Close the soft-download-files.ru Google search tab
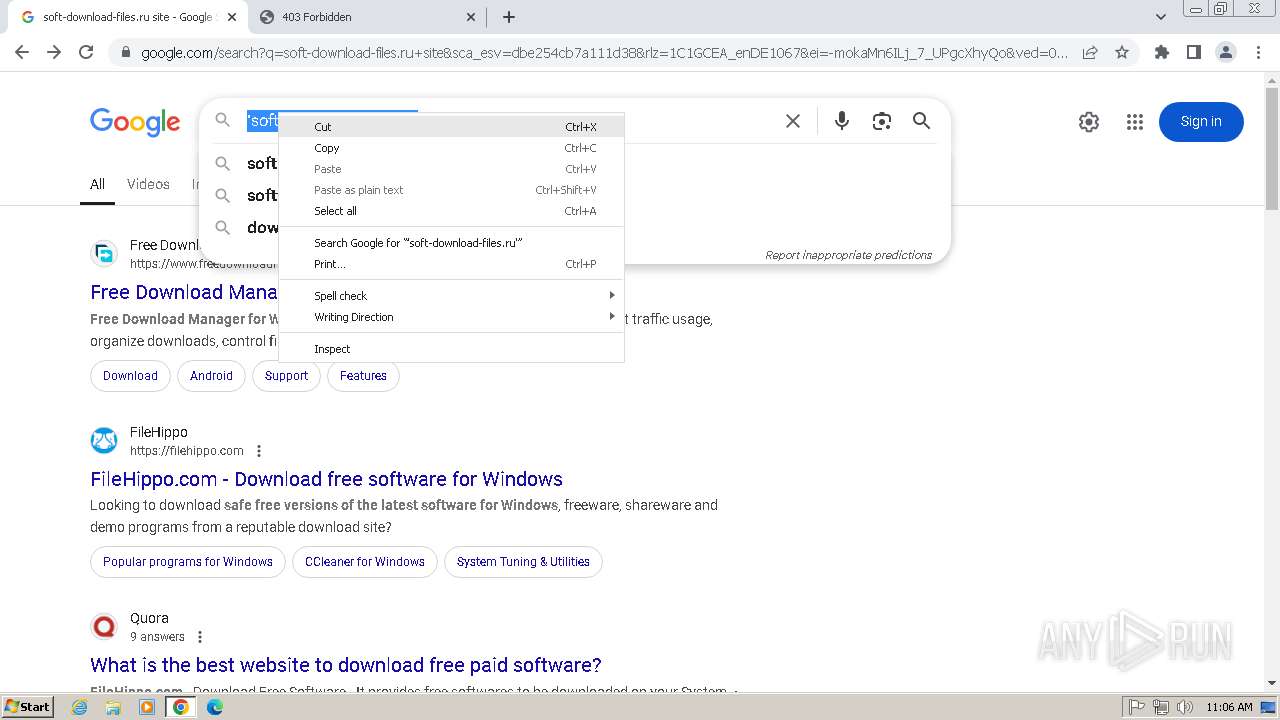Image resolution: width=1280 pixels, height=720 pixels. coord(232,17)
